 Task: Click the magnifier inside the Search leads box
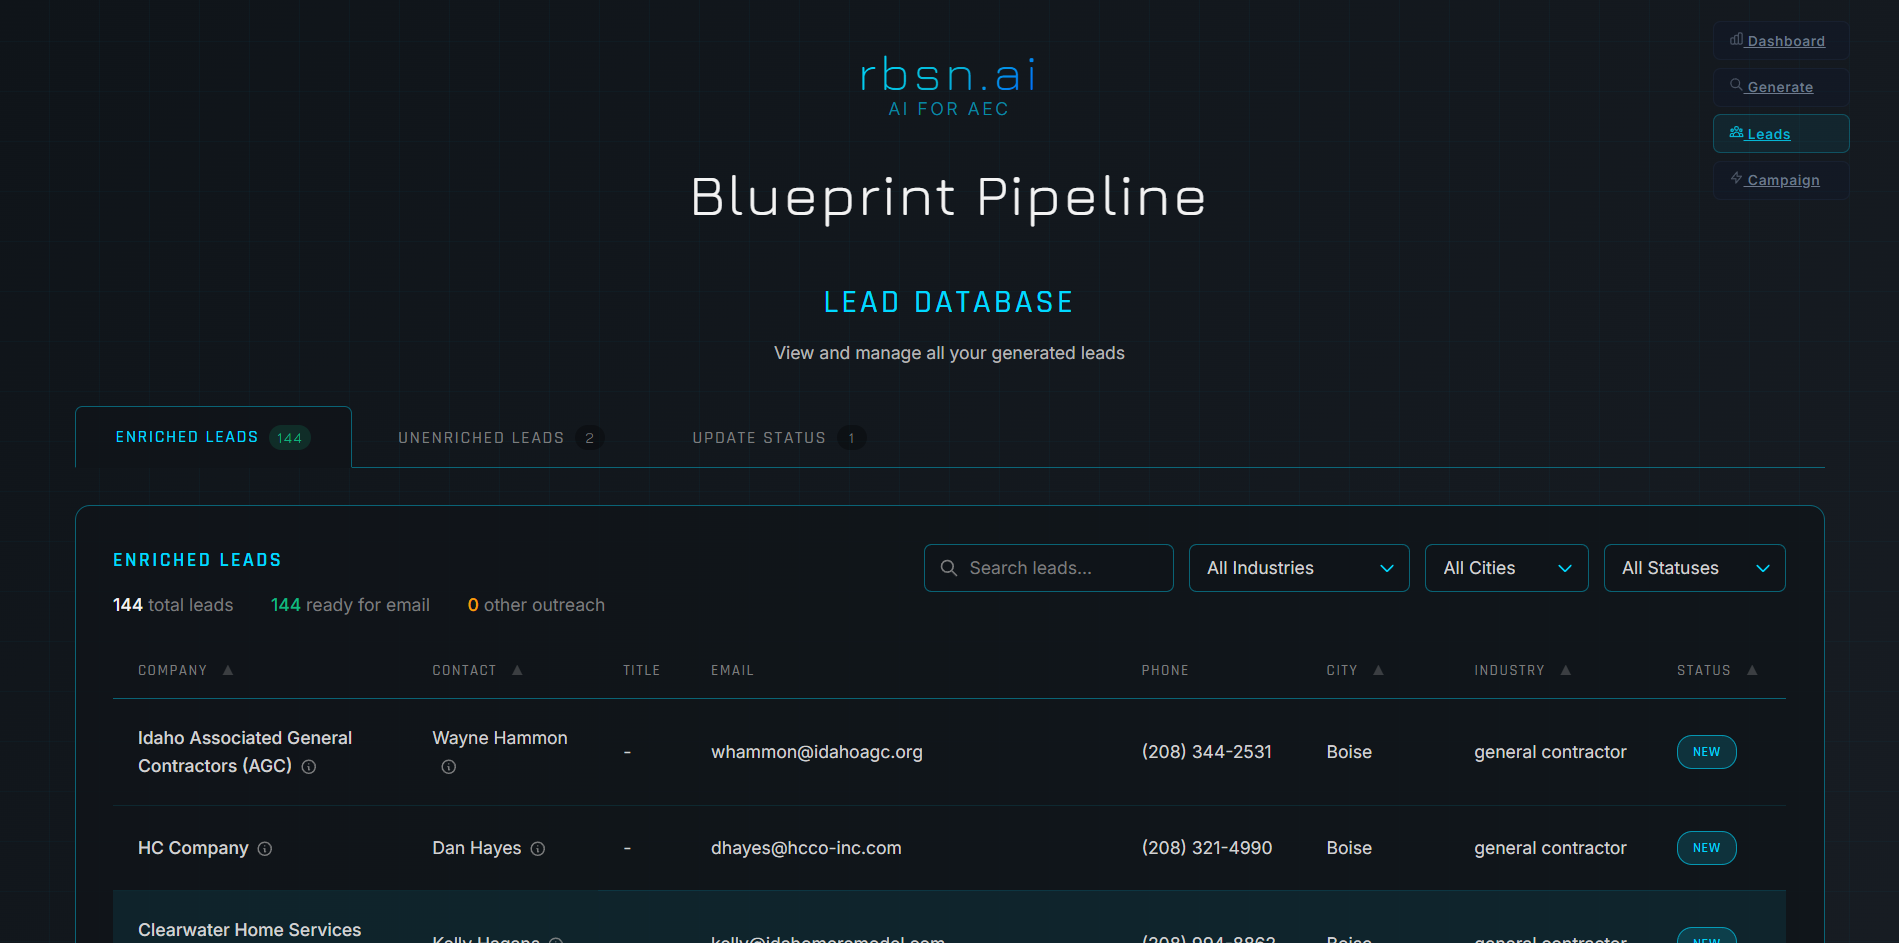(948, 568)
